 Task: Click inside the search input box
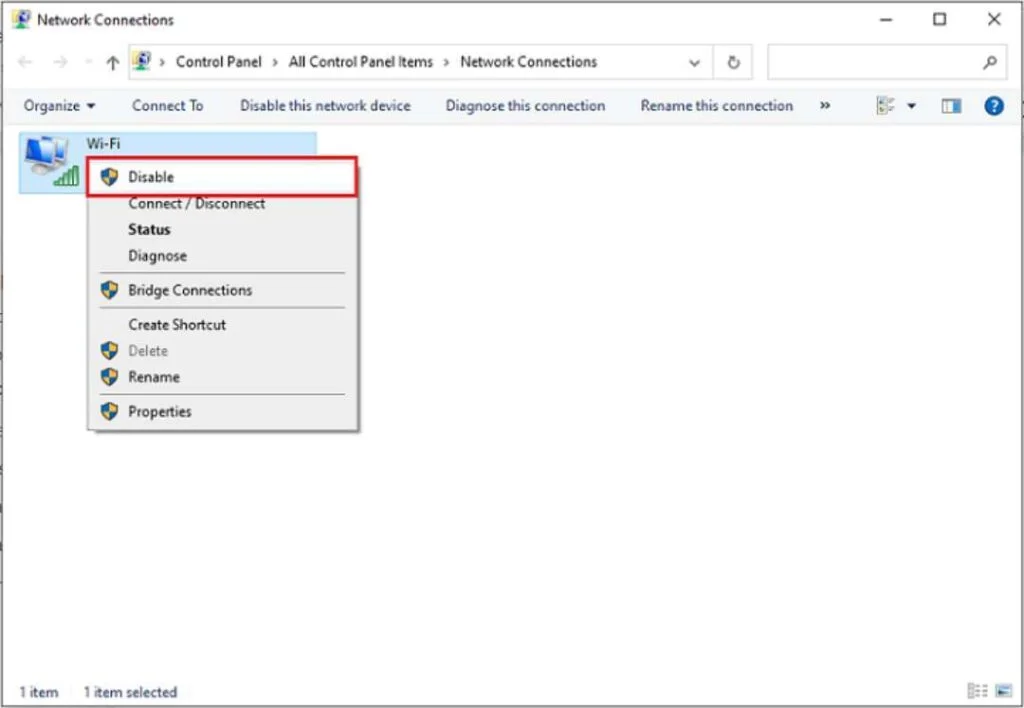(870, 62)
